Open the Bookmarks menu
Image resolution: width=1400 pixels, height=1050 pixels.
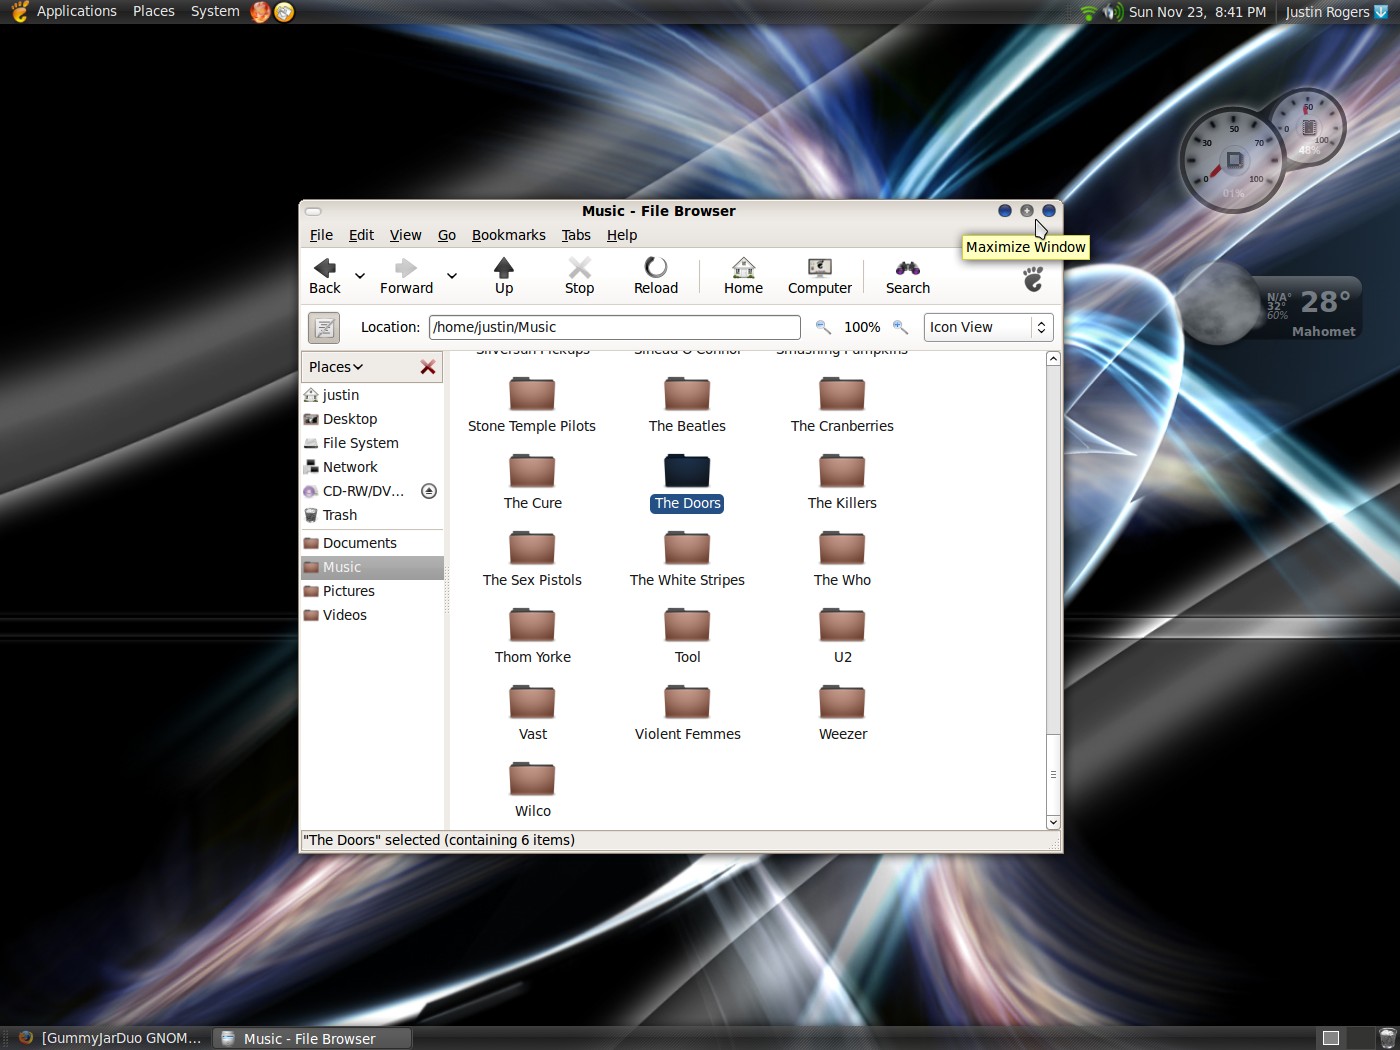point(509,235)
